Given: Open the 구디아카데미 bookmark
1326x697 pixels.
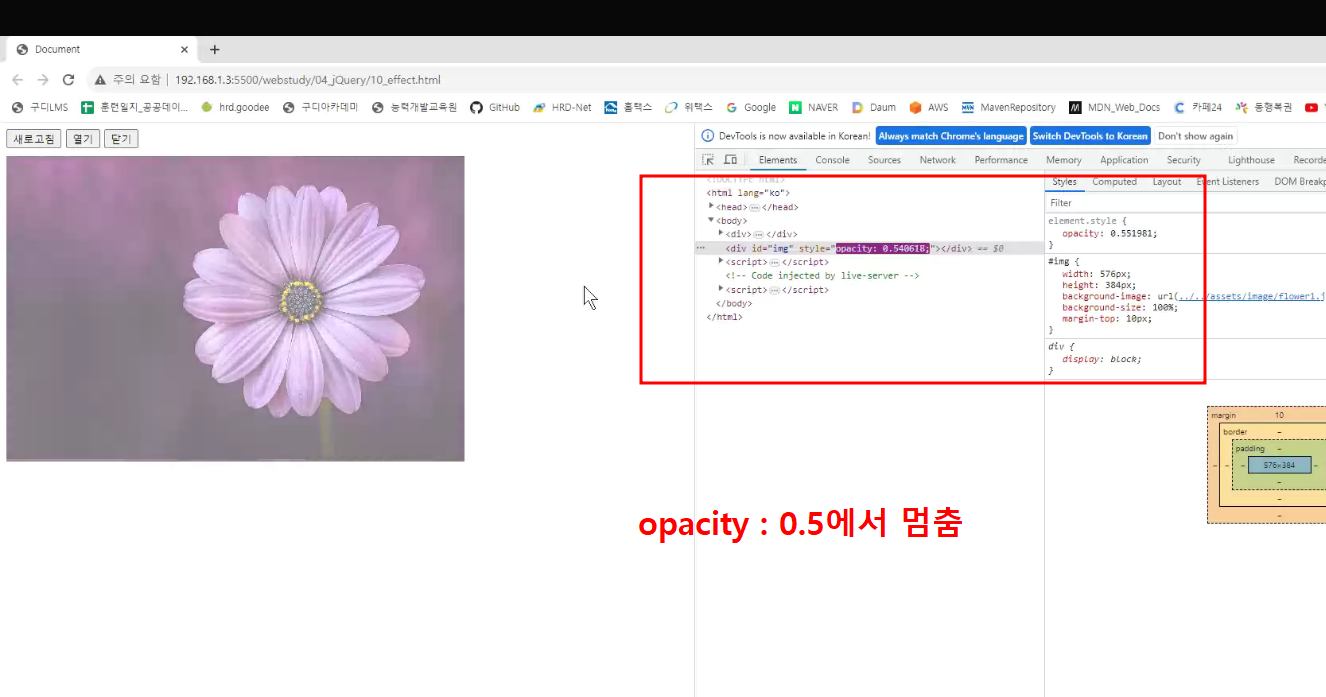Looking at the screenshot, I should point(320,107).
